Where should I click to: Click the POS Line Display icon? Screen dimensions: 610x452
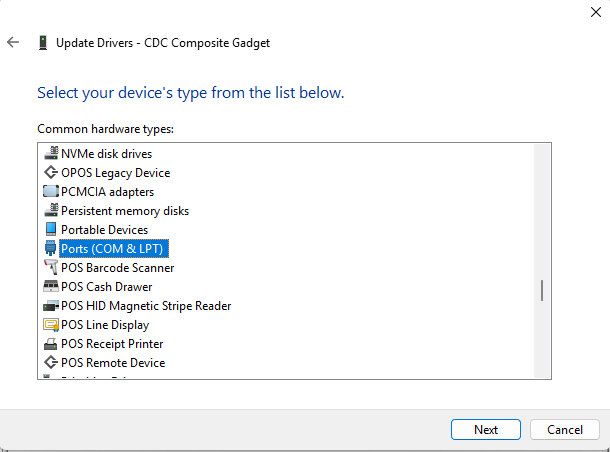(x=51, y=325)
